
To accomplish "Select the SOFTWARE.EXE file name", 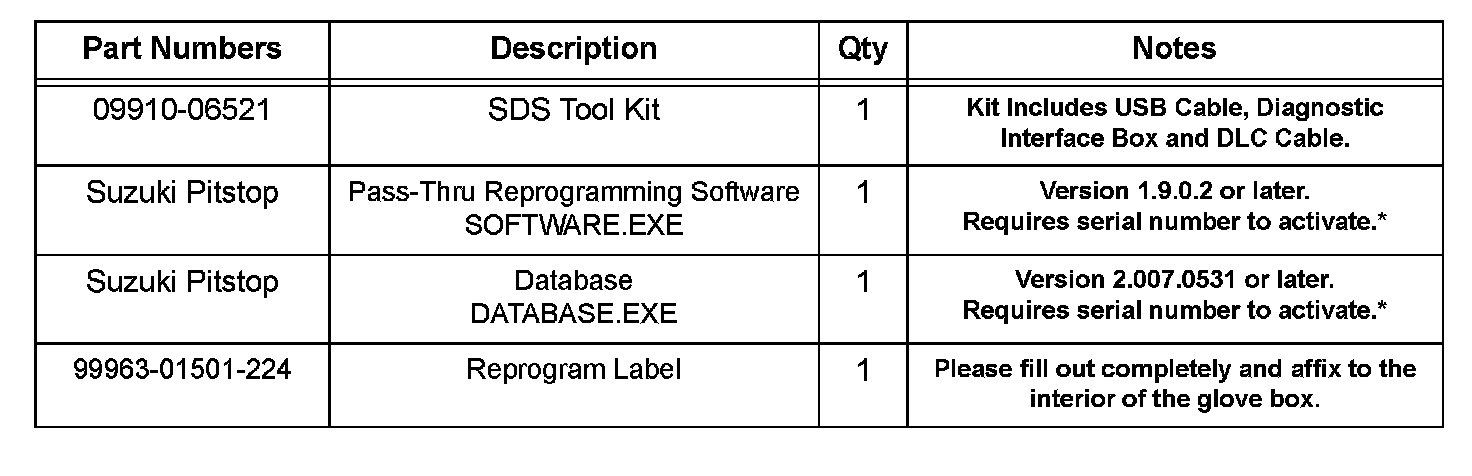I will click(574, 225).
